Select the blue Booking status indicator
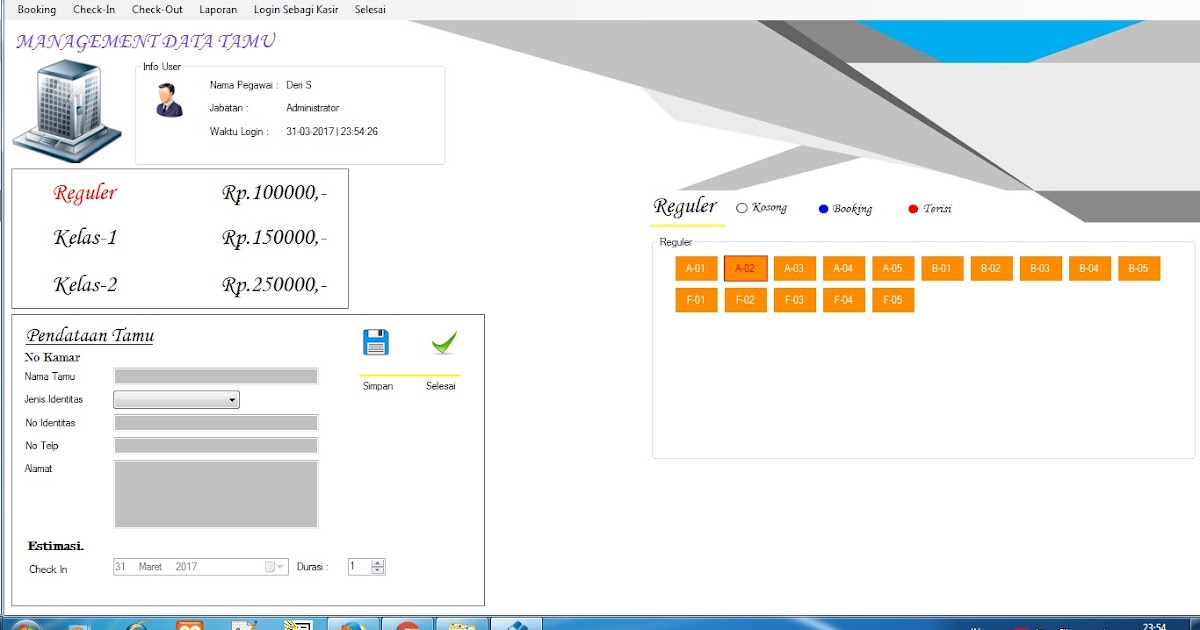Viewport: 1200px width, 630px height. [823, 208]
